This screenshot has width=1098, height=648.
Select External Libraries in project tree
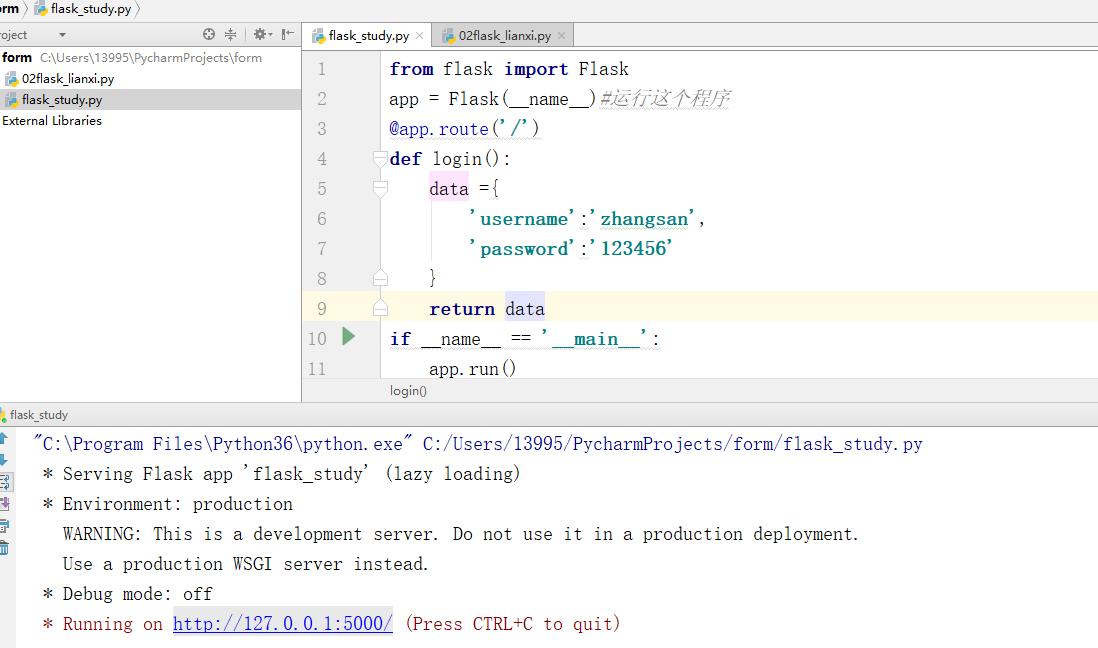tap(52, 120)
